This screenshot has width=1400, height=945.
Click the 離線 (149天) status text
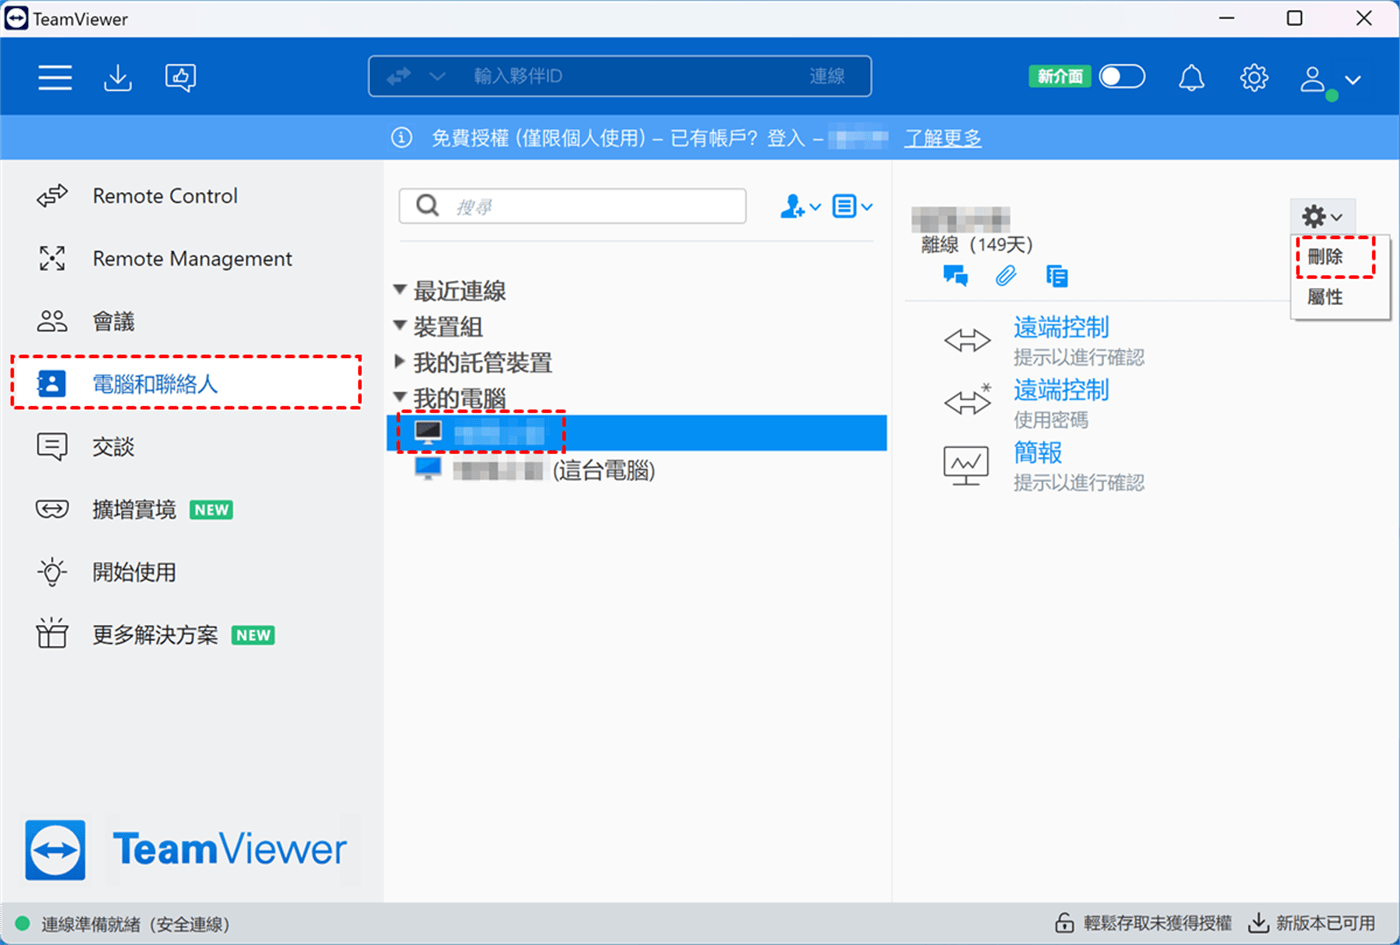977,245
